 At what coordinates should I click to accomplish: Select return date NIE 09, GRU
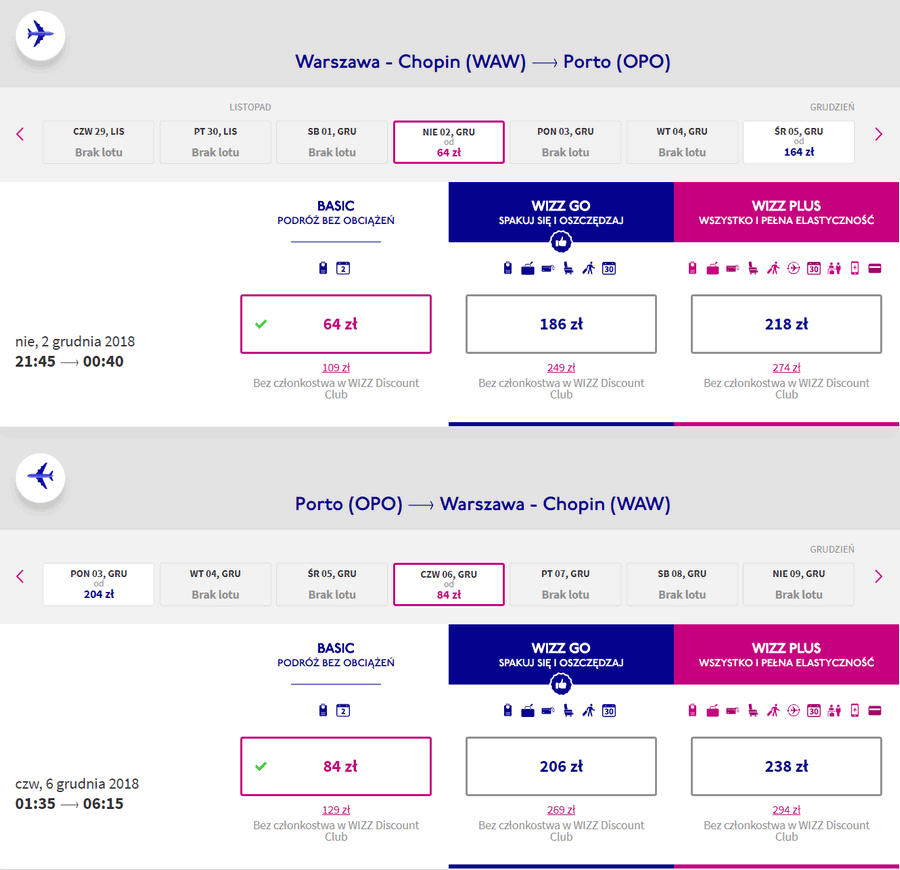tap(798, 584)
